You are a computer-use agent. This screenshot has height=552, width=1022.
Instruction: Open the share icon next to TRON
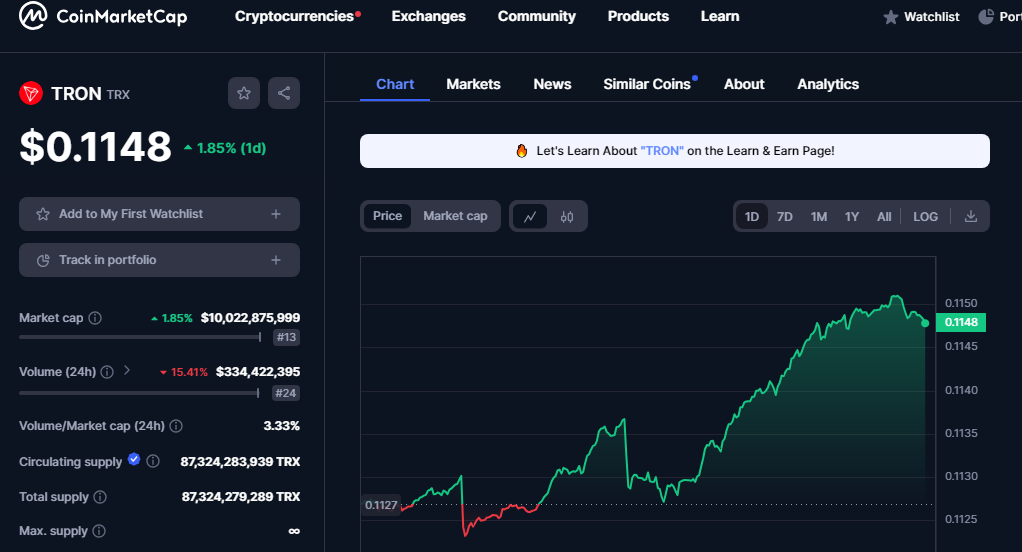pyautogui.click(x=284, y=93)
